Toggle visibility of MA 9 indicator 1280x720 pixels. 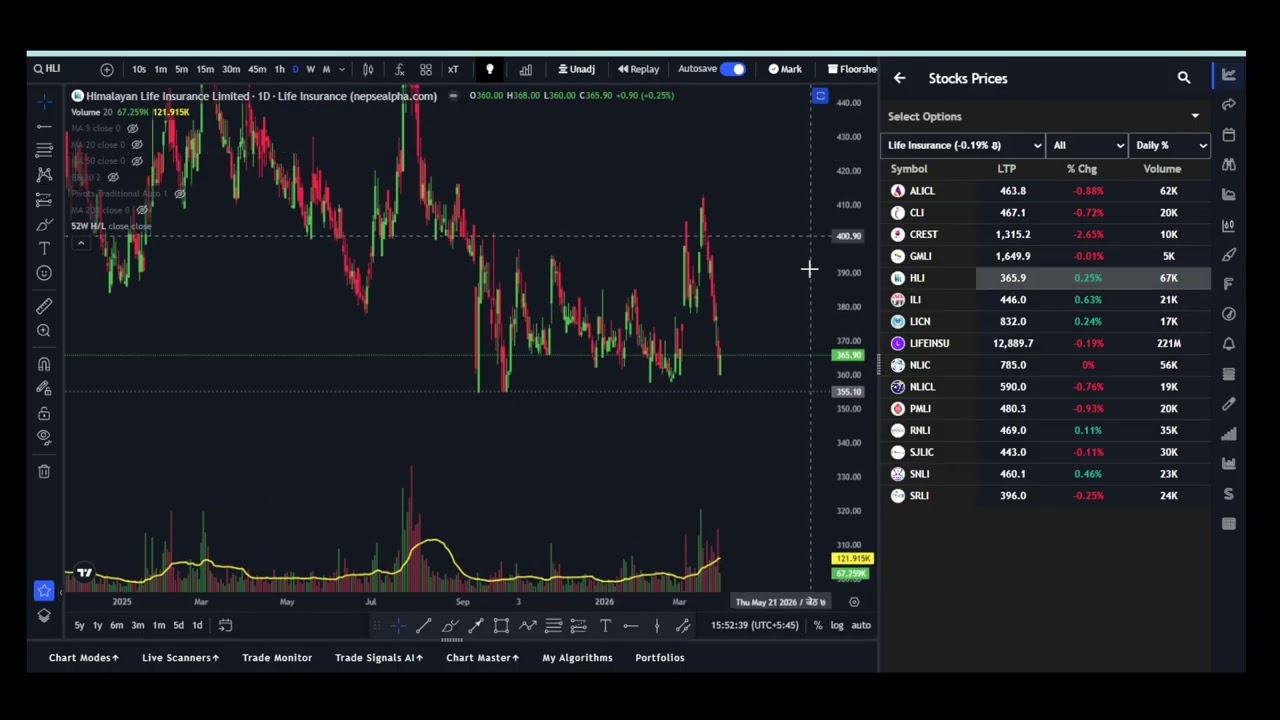click(132, 129)
